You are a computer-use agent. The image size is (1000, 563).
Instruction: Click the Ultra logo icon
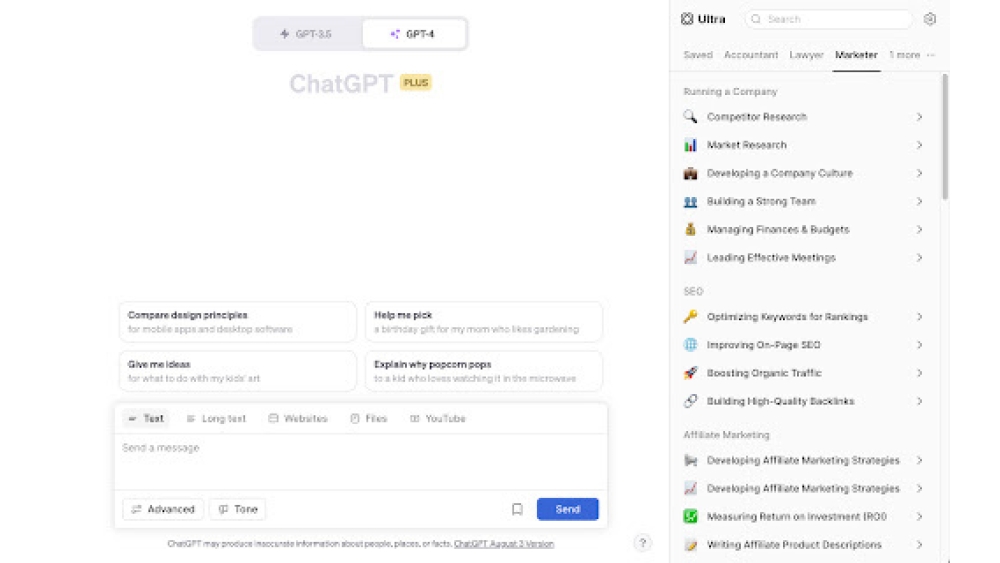pos(687,19)
